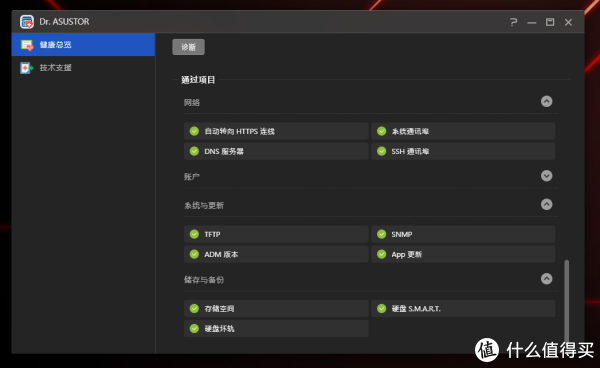This screenshot has width=600, height=368.
Task: Close the Dr. ASUSTOR window
Action: click(568, 22)
